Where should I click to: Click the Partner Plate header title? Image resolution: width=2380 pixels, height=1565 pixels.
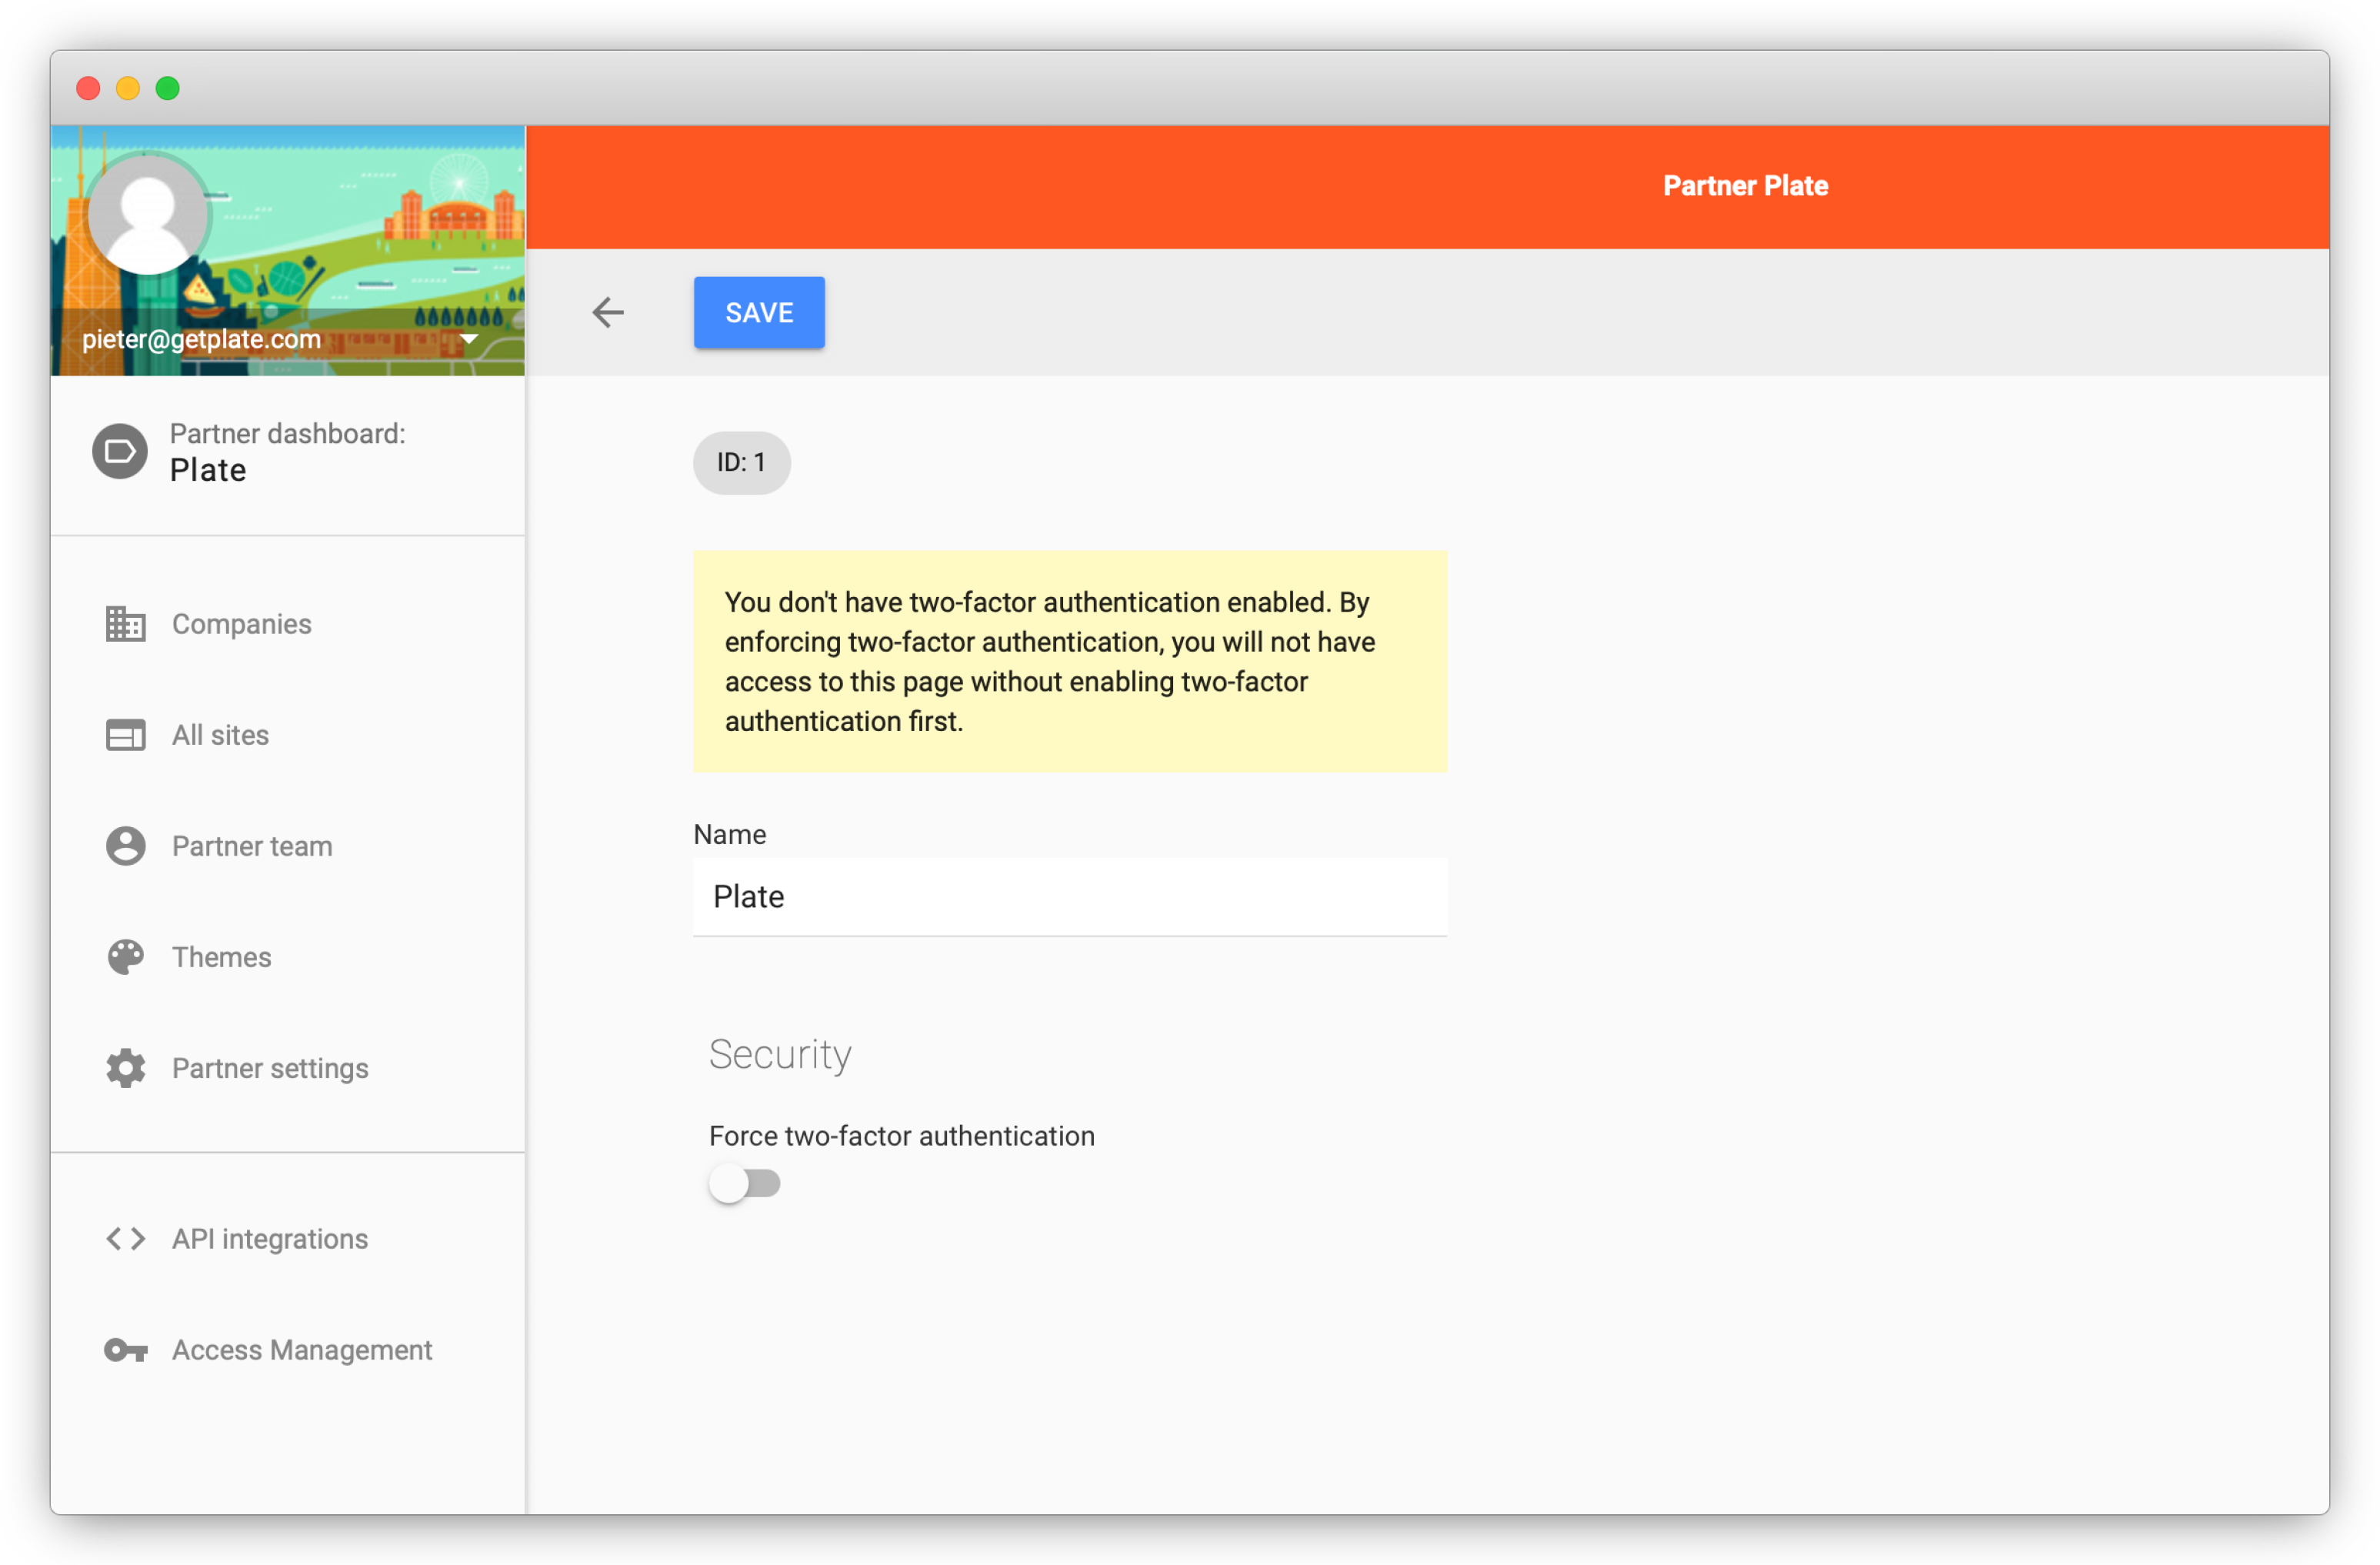tap(1745, 187)
